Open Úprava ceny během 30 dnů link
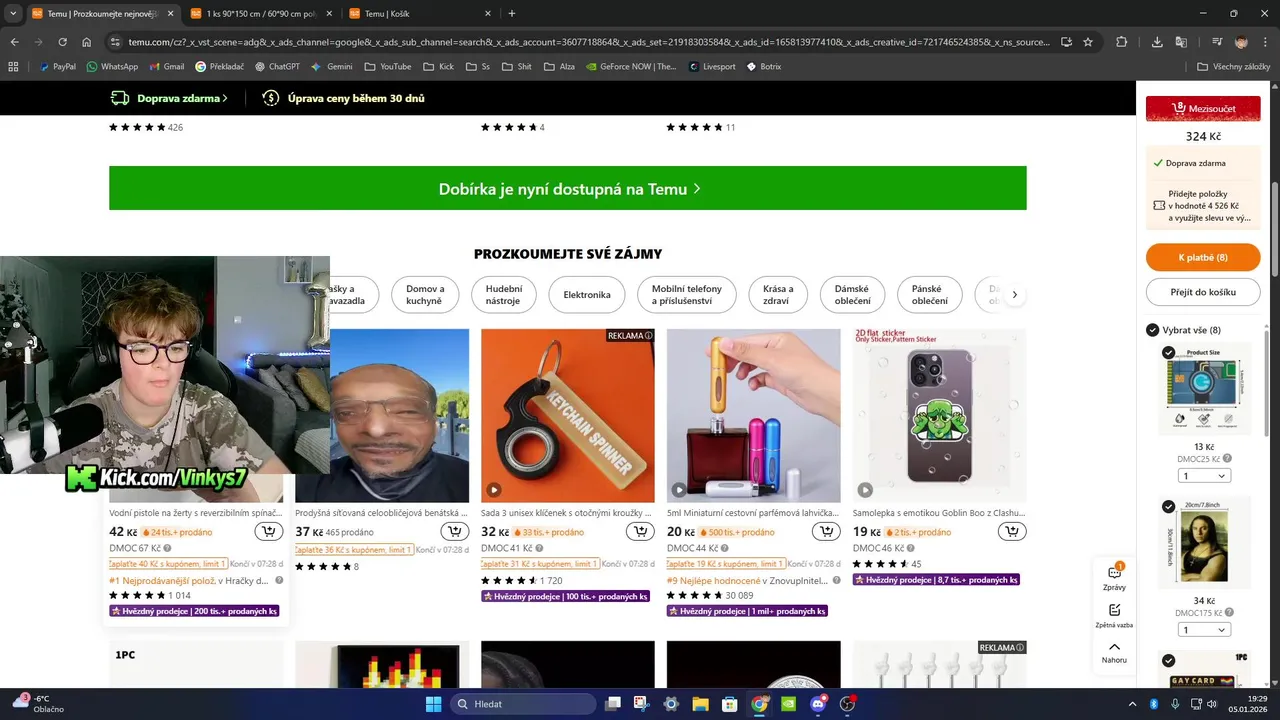This screenshot has height=720, width=1280. pyautogui.click(x=343, y=98)
